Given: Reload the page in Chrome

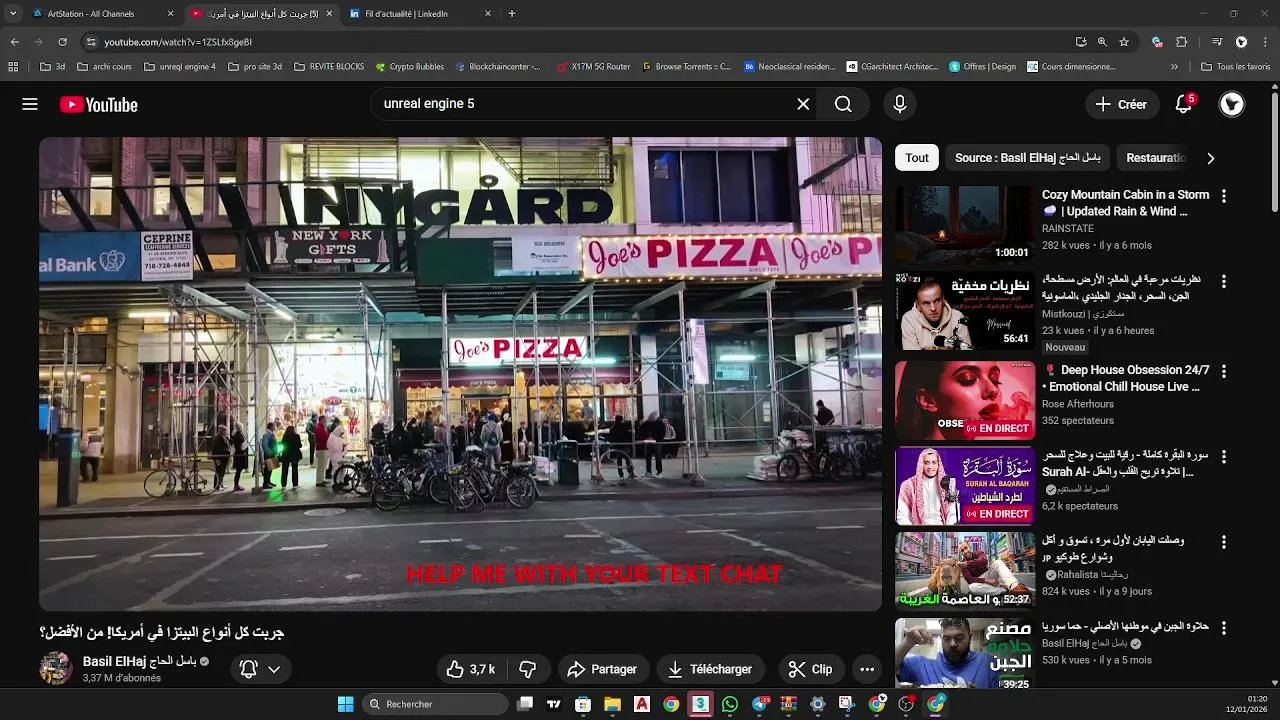Looking at the screenshot, I should pos(62,42).
